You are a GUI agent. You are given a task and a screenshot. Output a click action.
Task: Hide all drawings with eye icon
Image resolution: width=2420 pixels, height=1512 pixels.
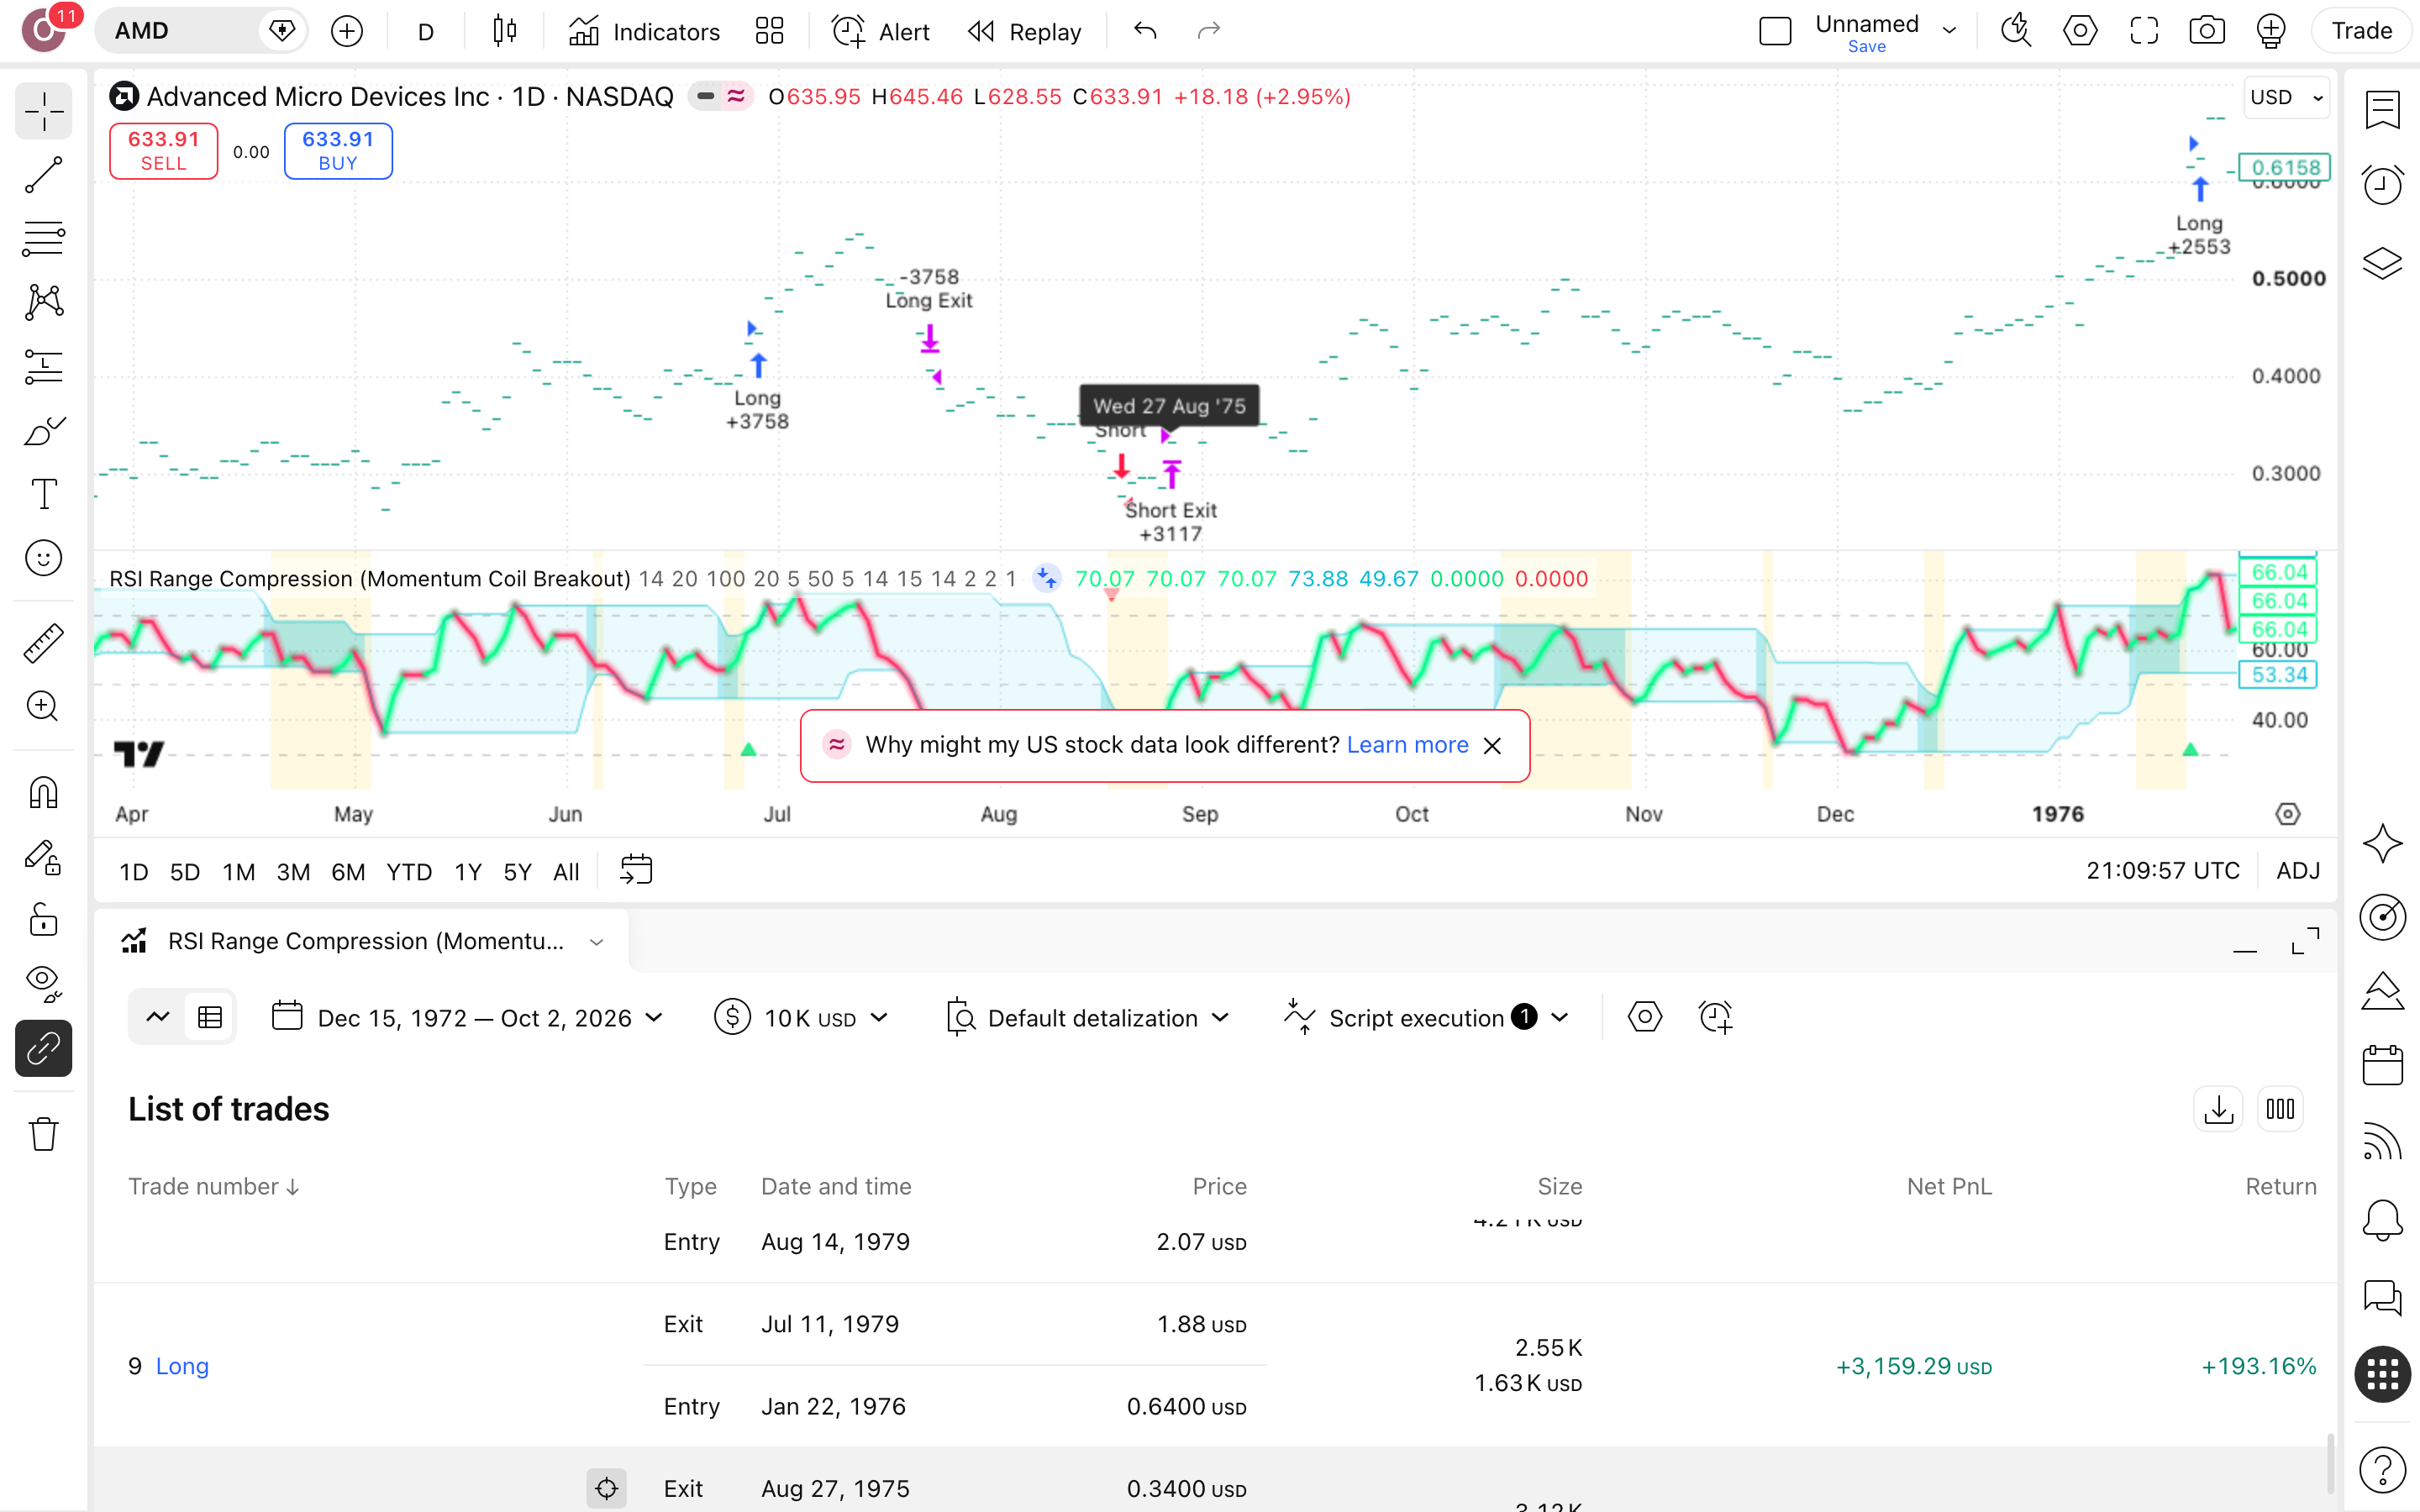click(43, 984)
